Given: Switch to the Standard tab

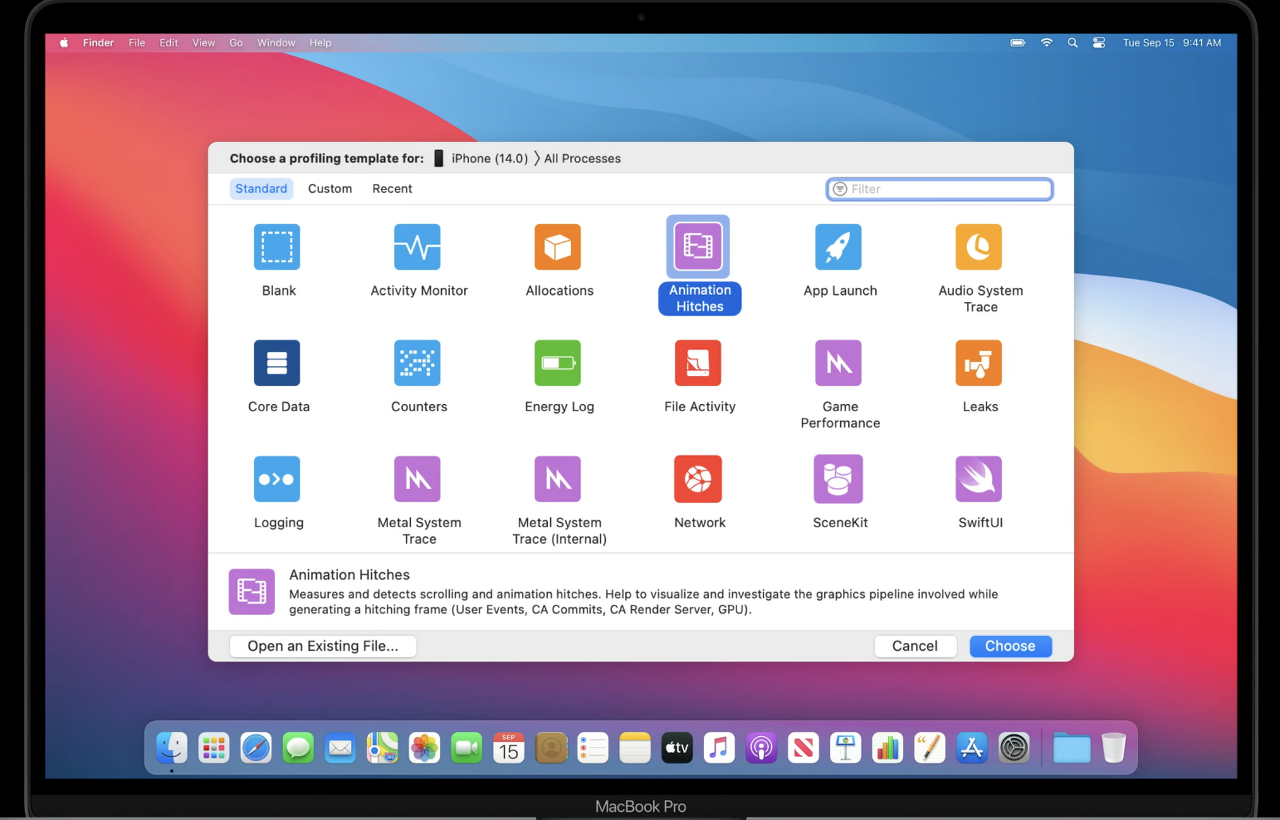Looking at the screenshot, I should click(x=261, y=189).
